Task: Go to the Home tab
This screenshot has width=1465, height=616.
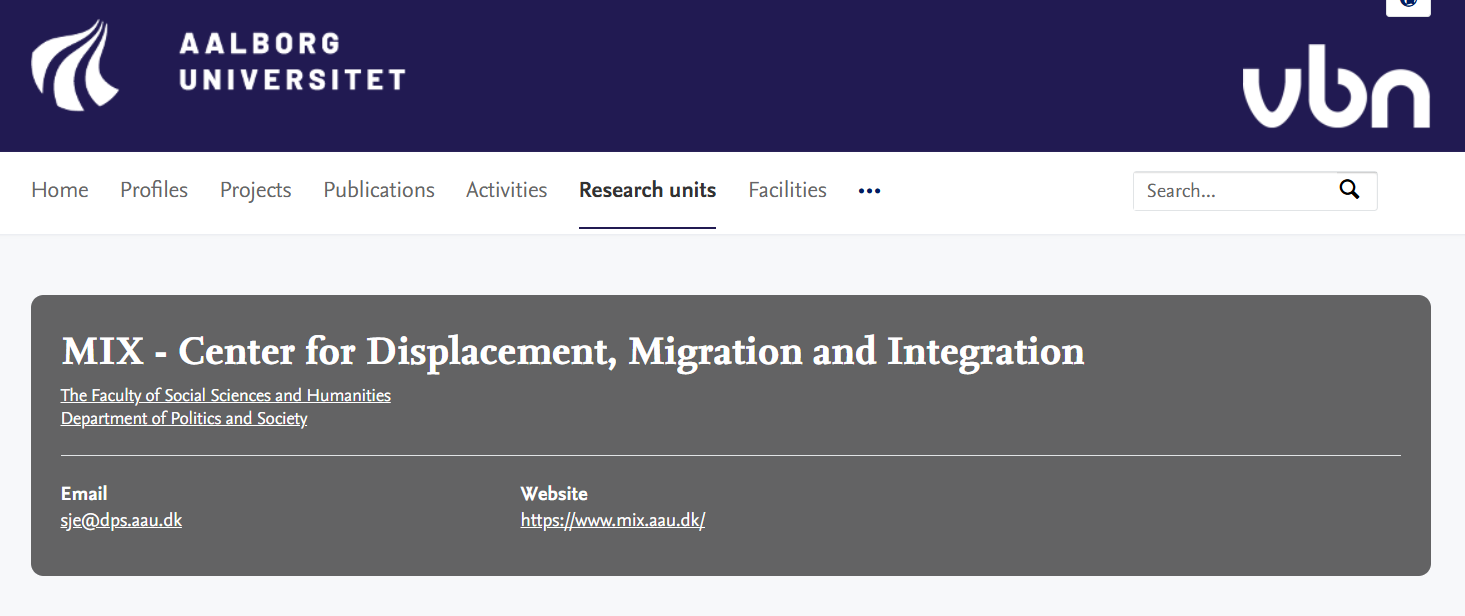Action: click(60, 190)
